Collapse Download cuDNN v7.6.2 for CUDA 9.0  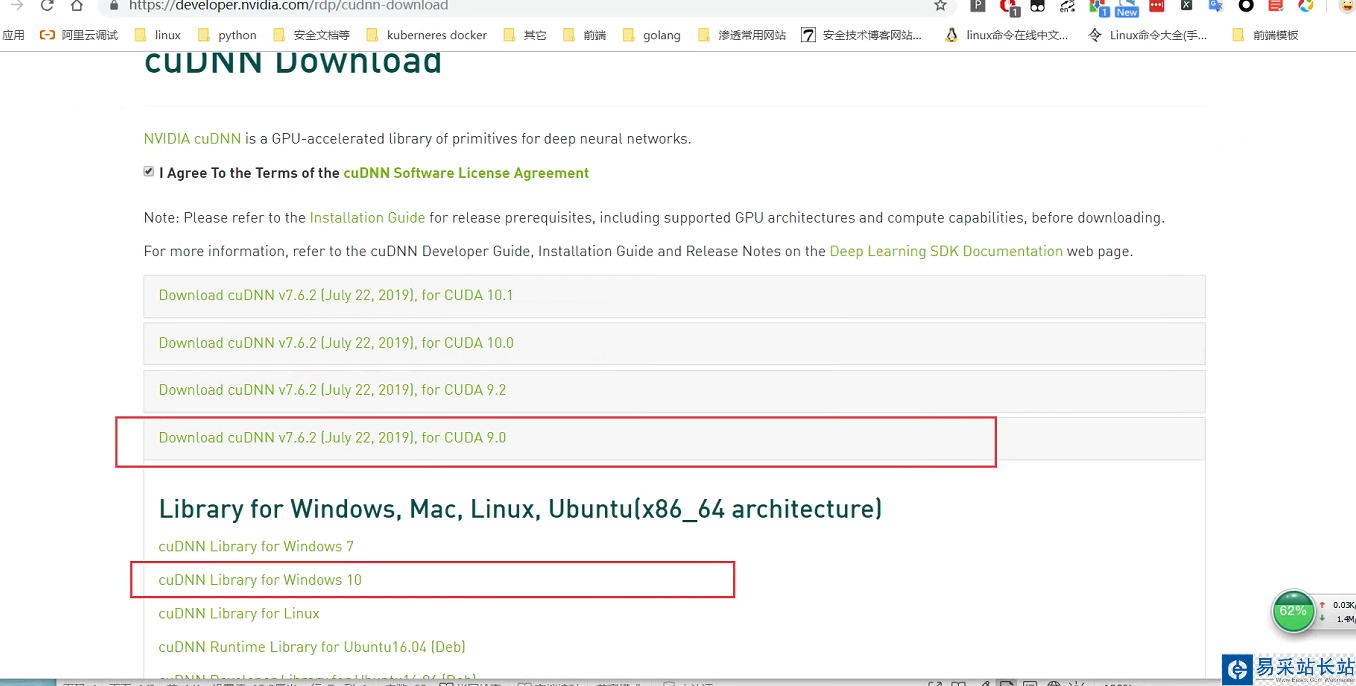[674, 438]
